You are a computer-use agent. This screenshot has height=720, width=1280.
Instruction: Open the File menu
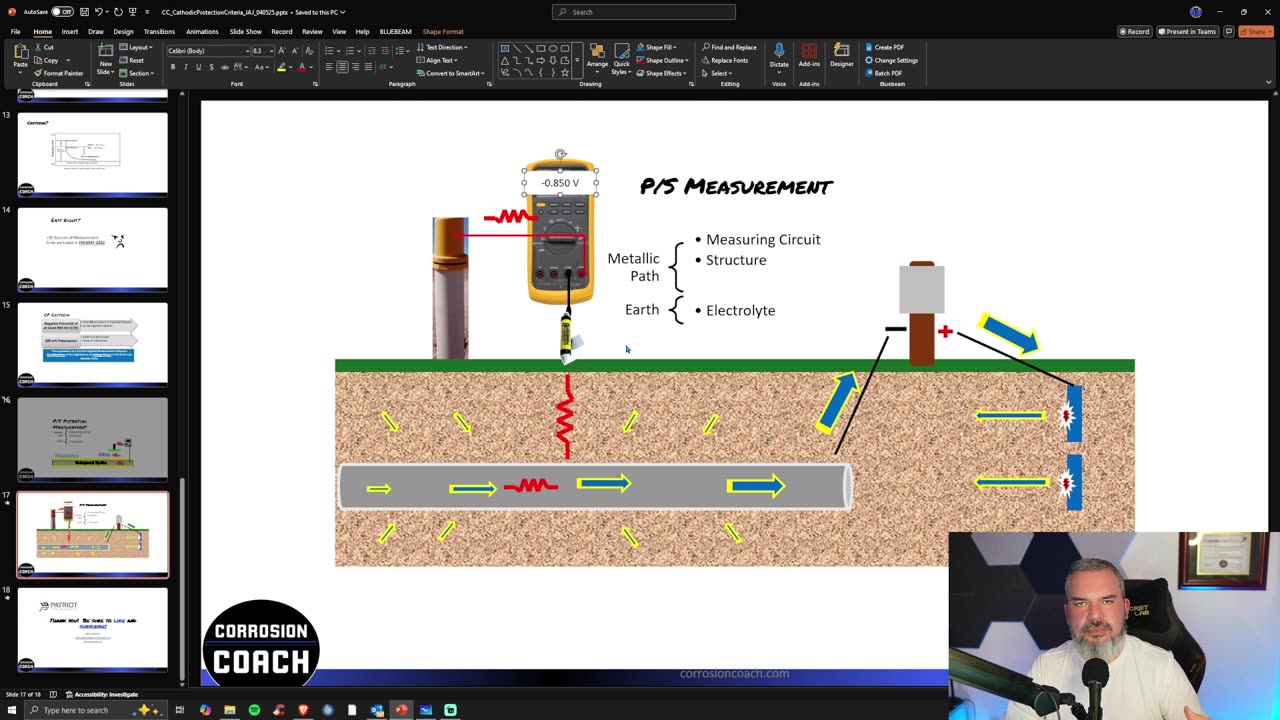coord(15,32)
